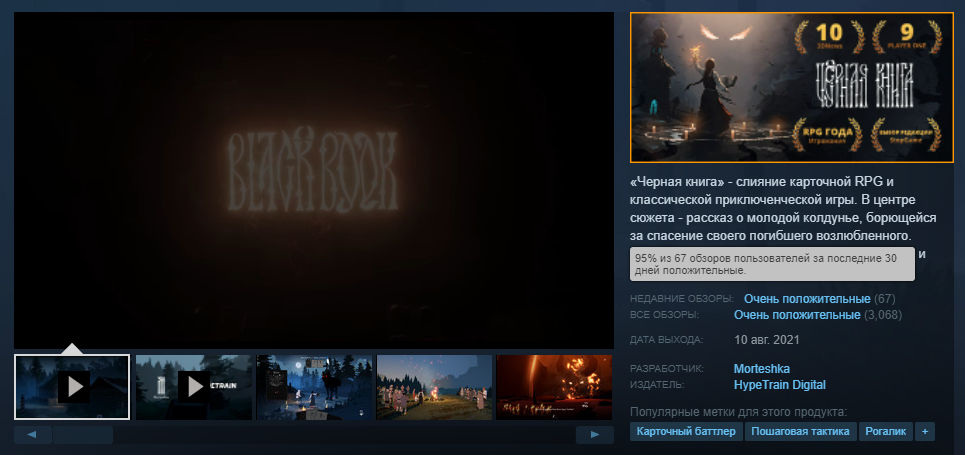965x455 pixels.
Task: Add a tag with the plus button
Action: click(924, 432)
